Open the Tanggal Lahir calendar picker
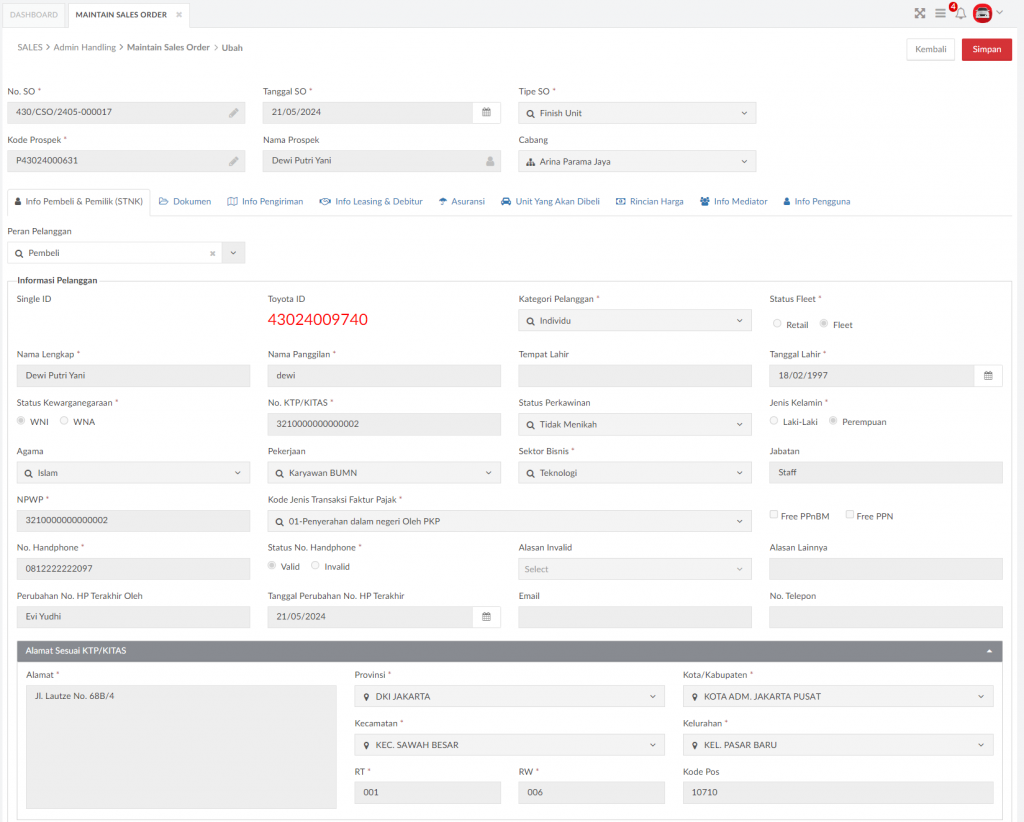 pyautogui.click(x=988, y=375)
